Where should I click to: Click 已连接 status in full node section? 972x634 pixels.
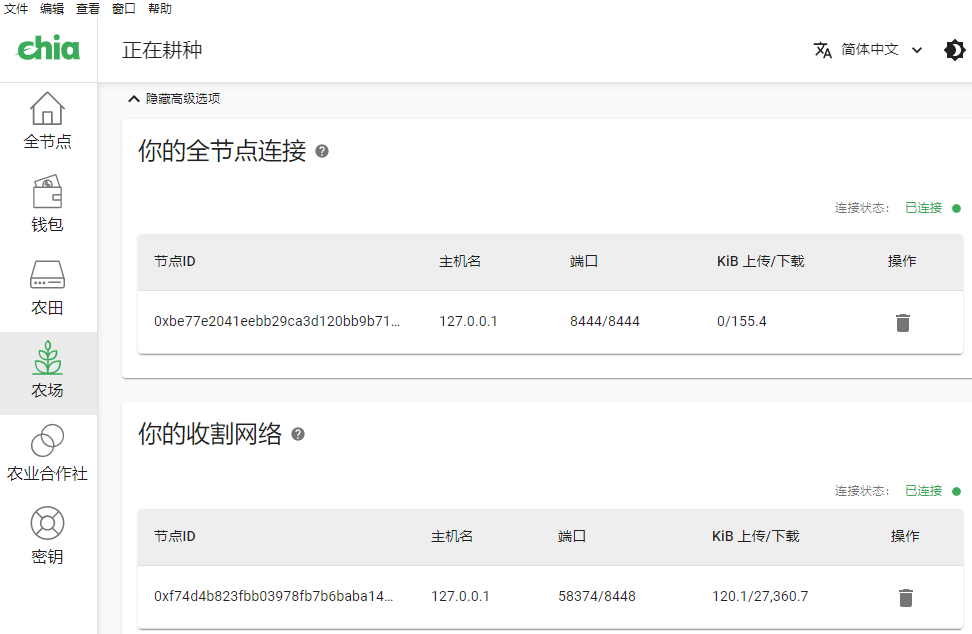click(923, 208)
